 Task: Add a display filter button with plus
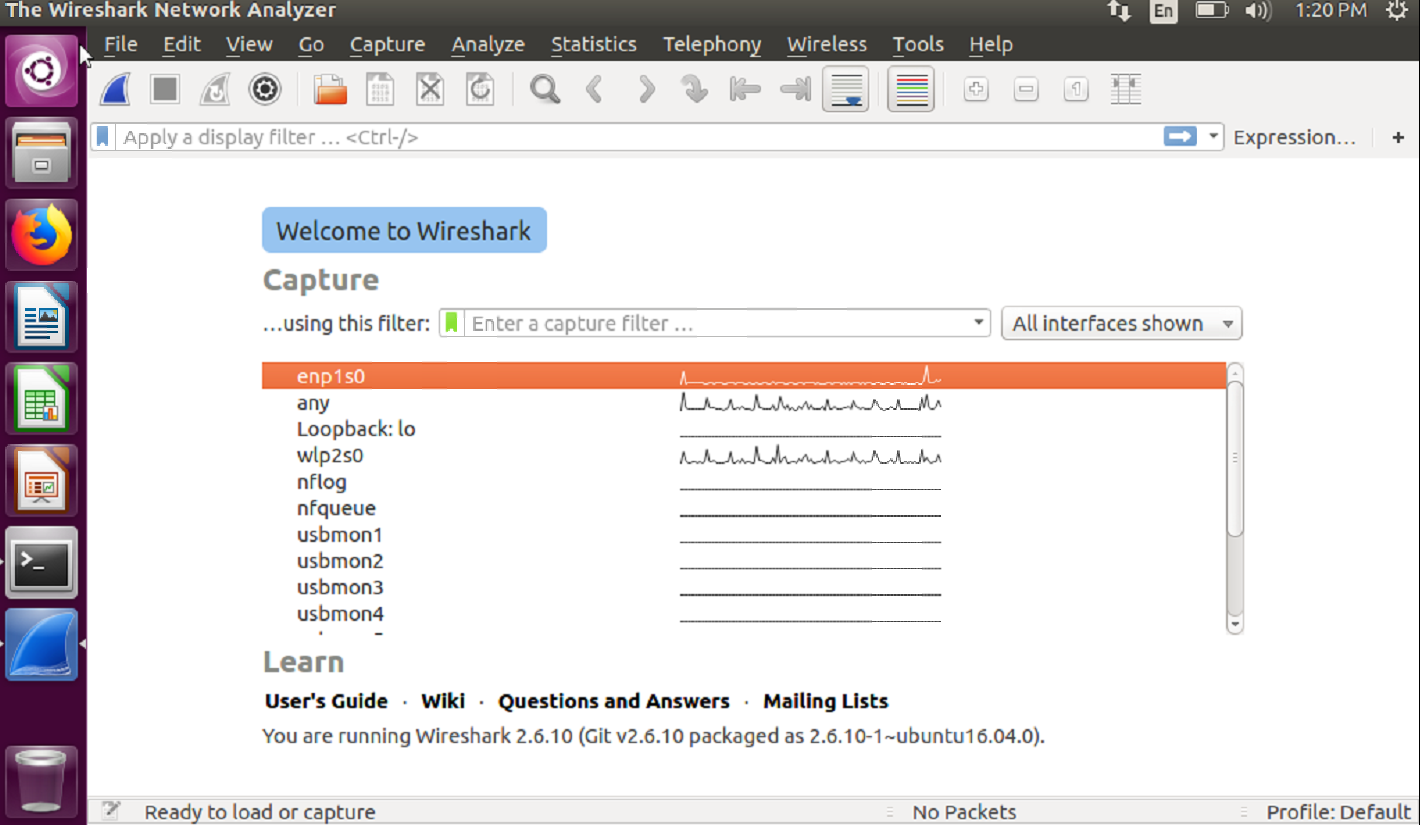(x=1398, y=137)
